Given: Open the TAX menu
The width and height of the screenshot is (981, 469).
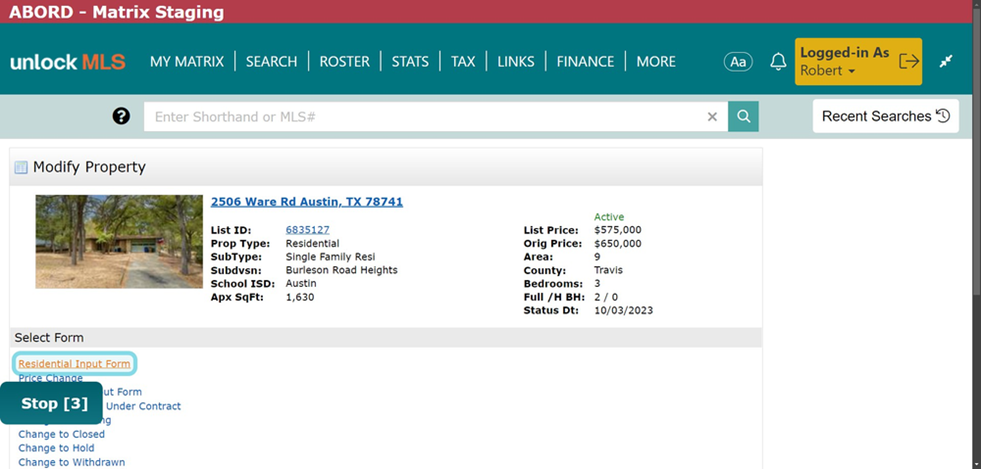Looking at the screenshot, I should click(463, 61).
